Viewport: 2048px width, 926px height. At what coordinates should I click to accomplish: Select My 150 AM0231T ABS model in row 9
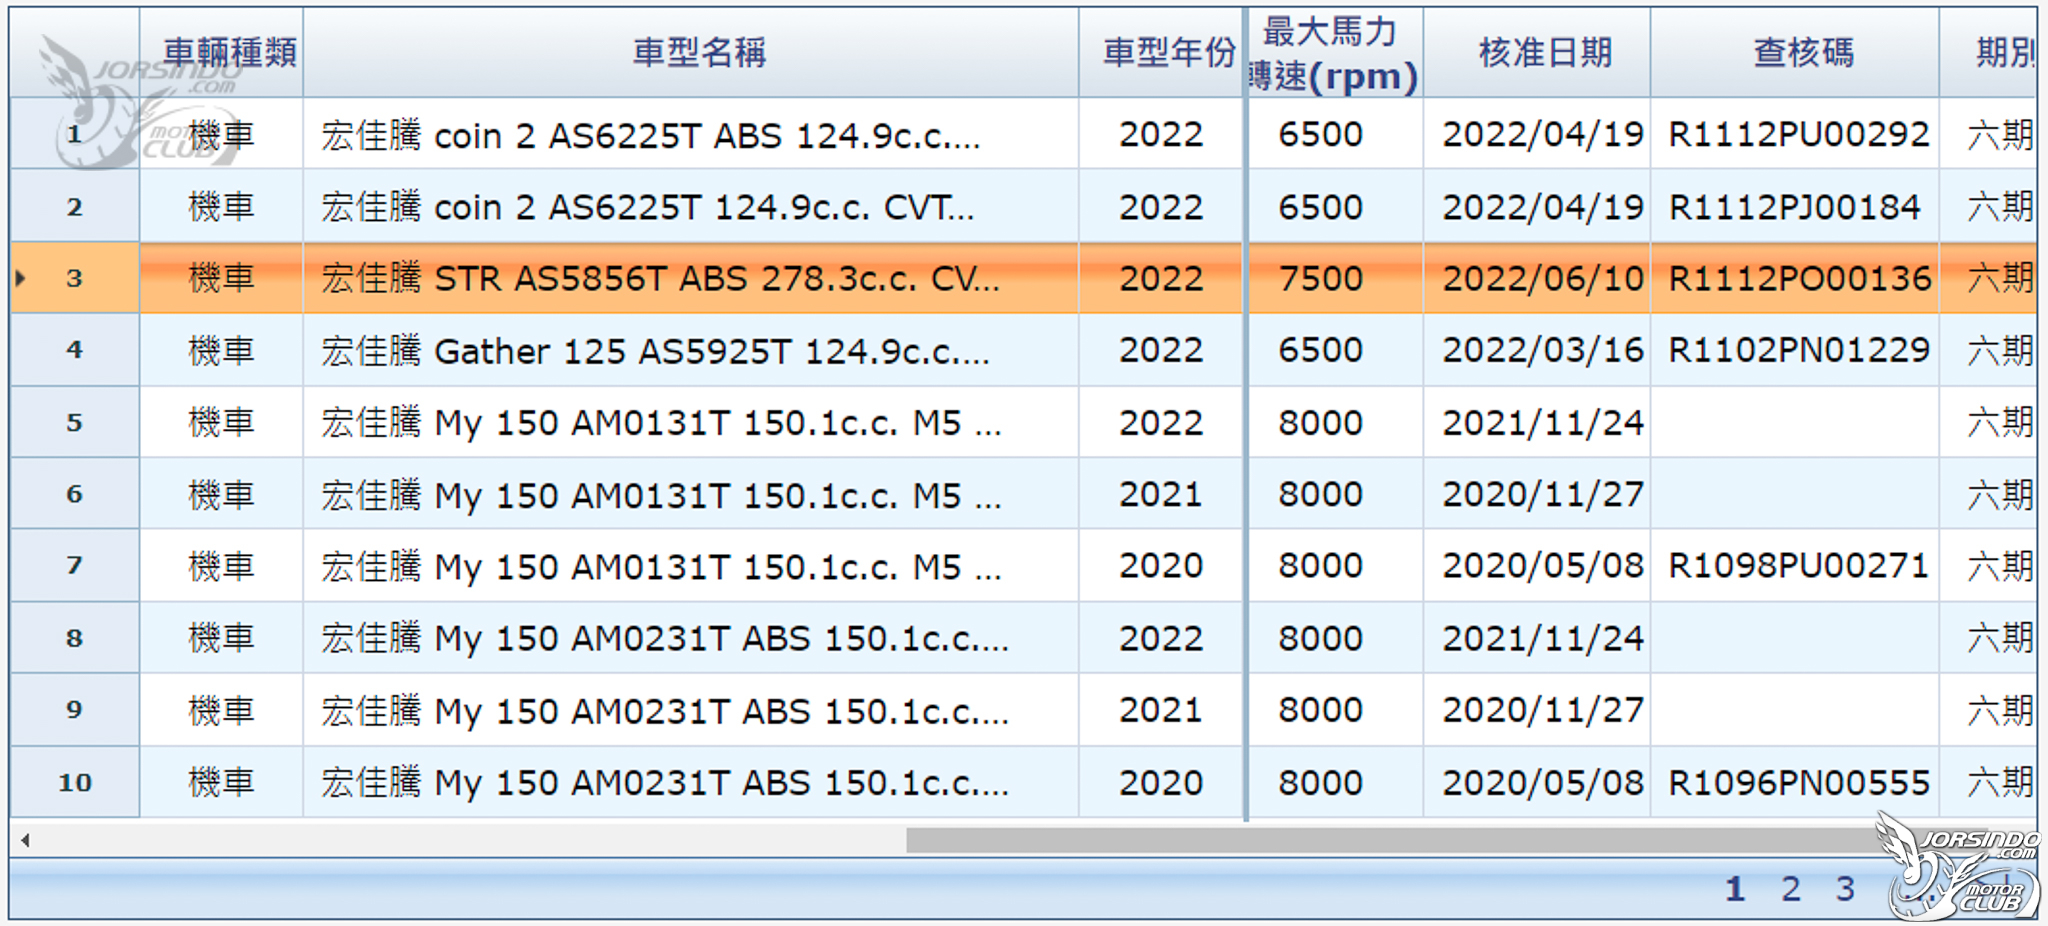[665, 711]
